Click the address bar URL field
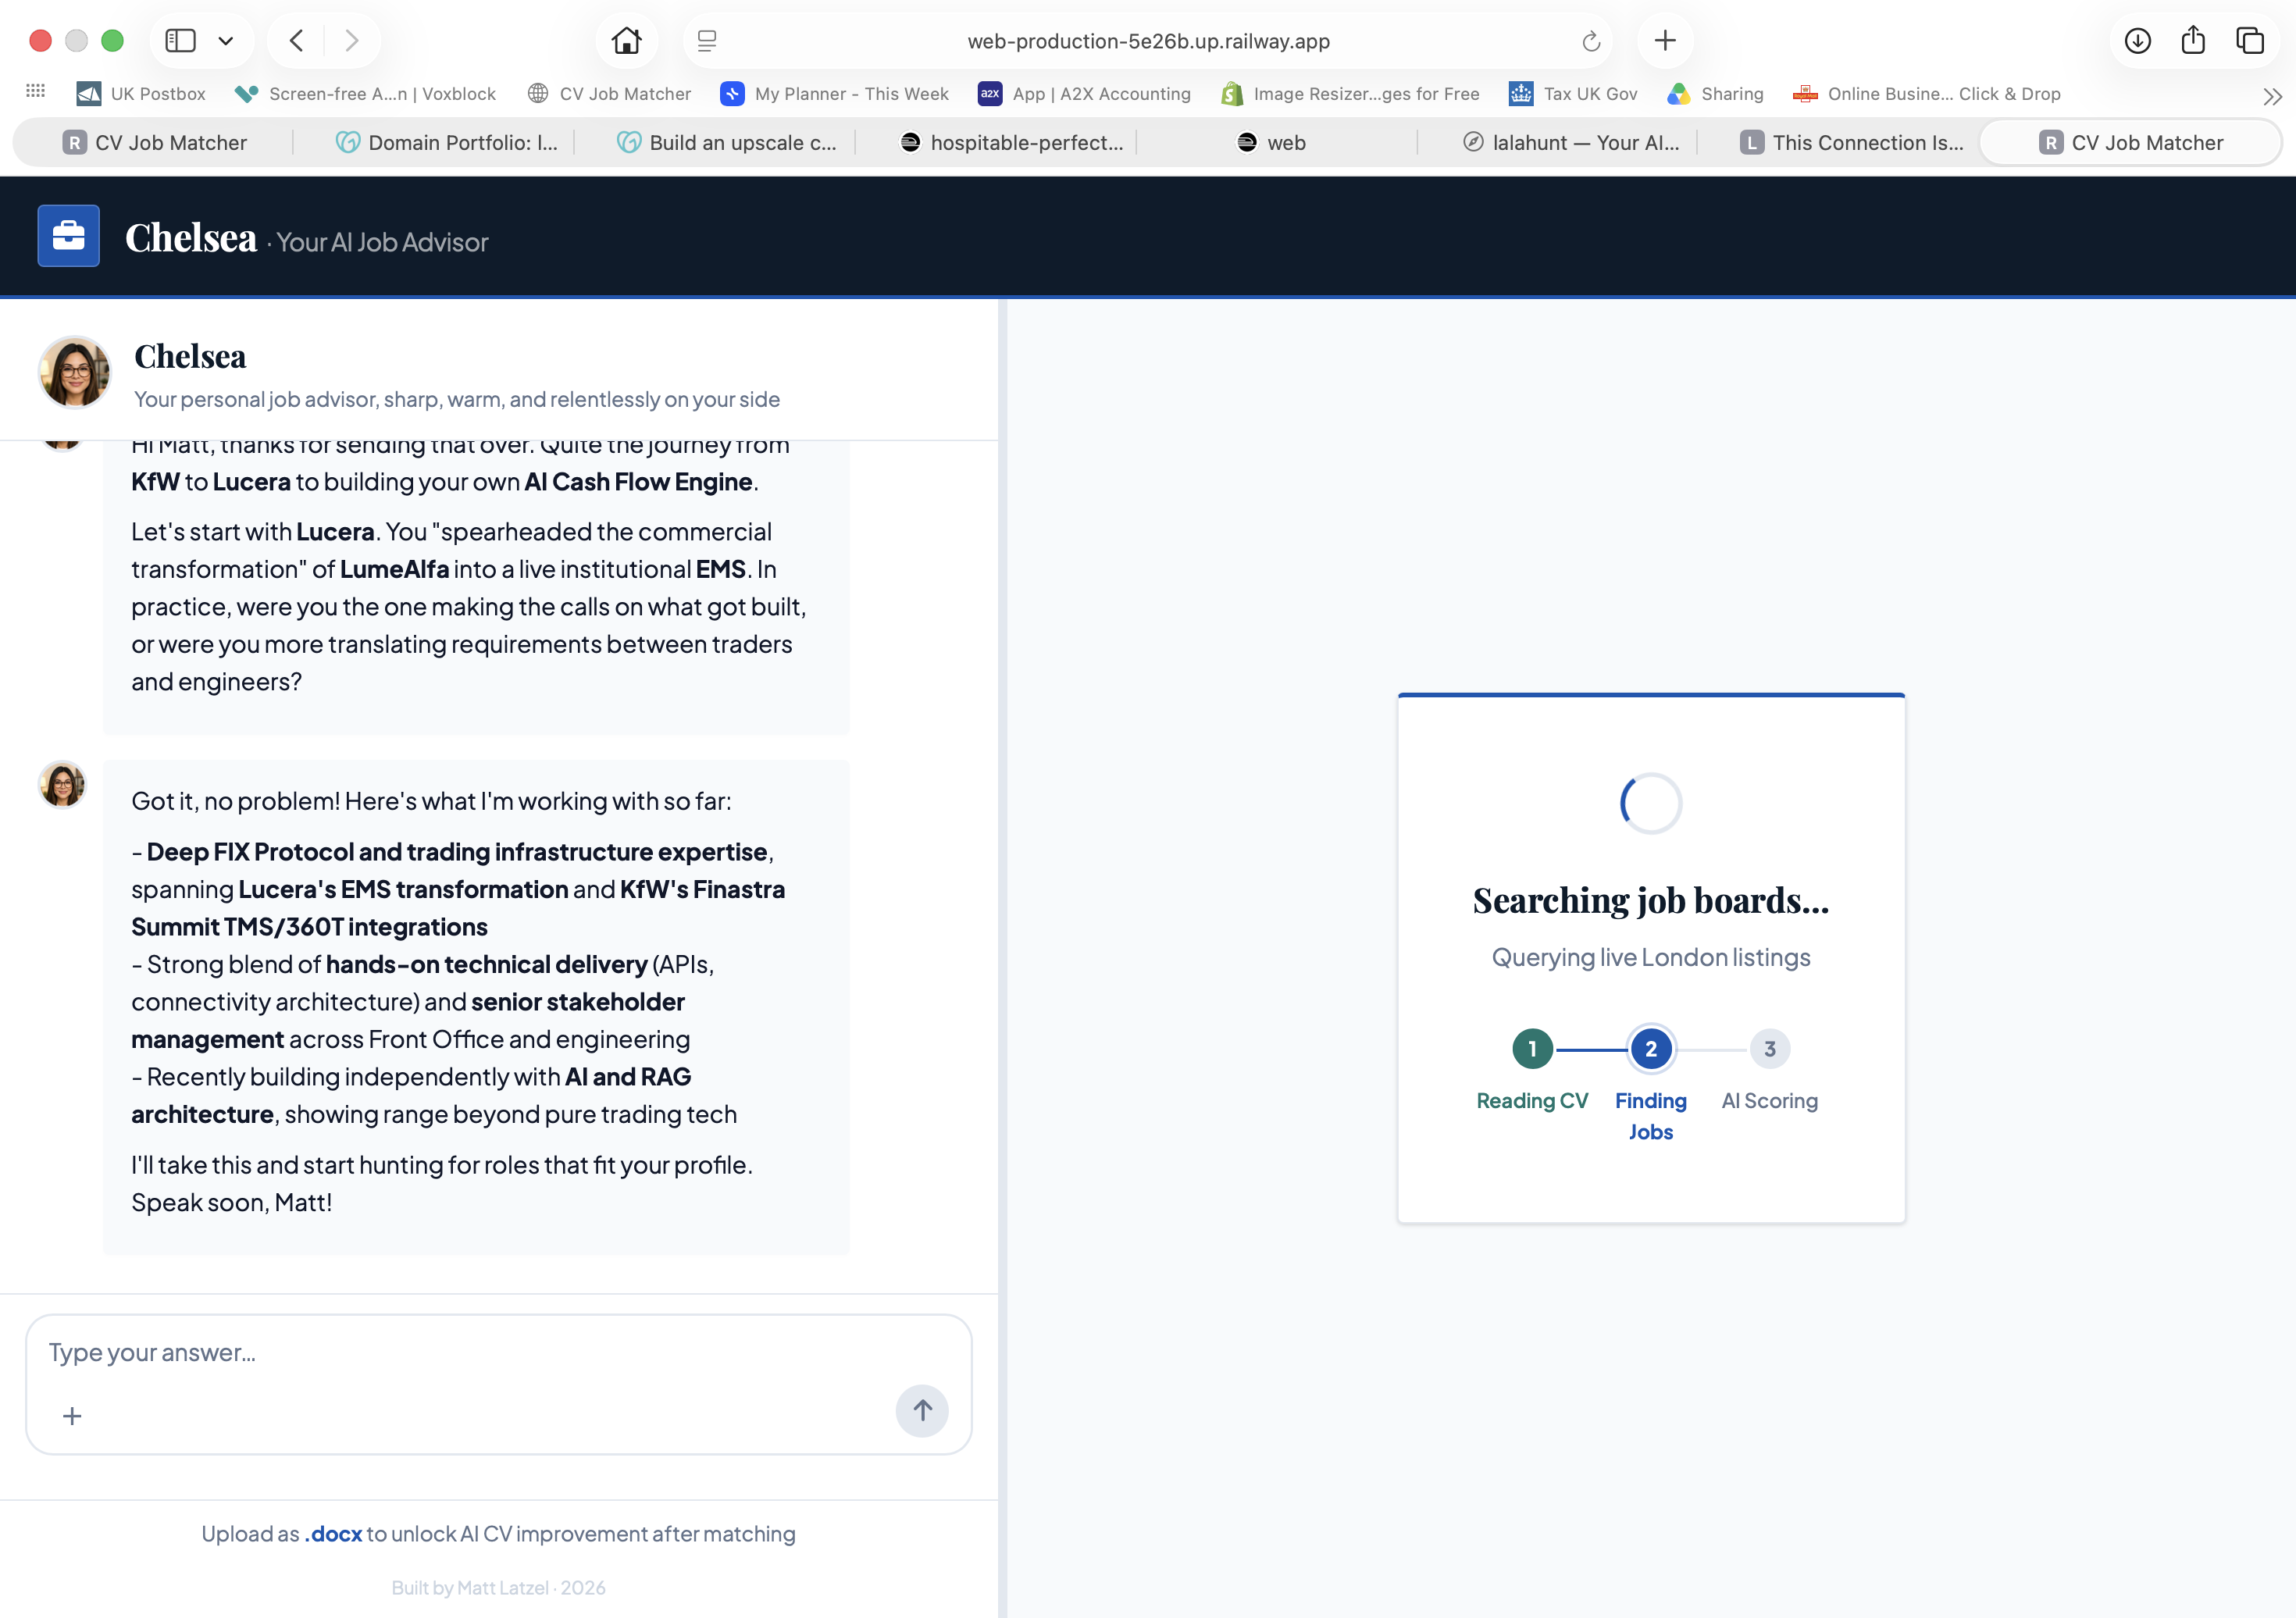The image size is (2296, 1618). point(1148,41)
